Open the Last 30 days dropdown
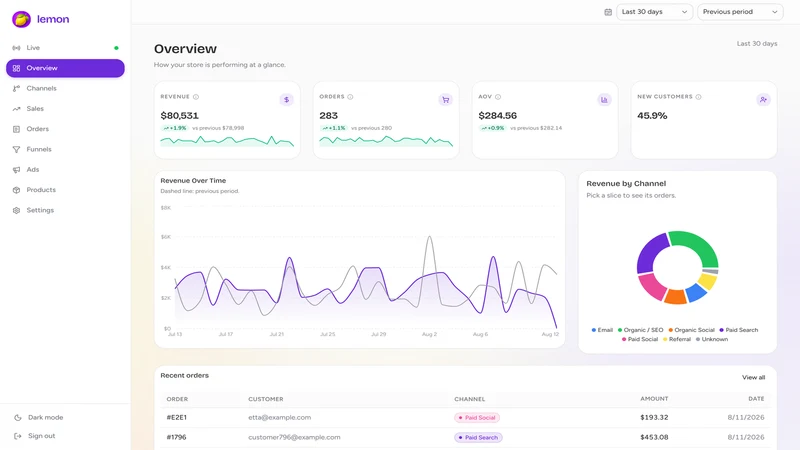 (x=654, y=12)
